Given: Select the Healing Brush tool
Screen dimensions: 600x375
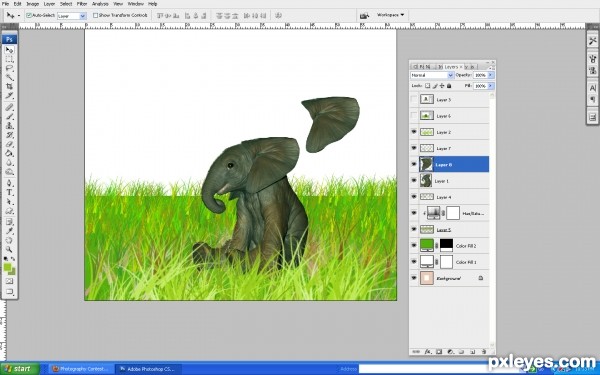Looking at the screenshot, I should 9,108.
